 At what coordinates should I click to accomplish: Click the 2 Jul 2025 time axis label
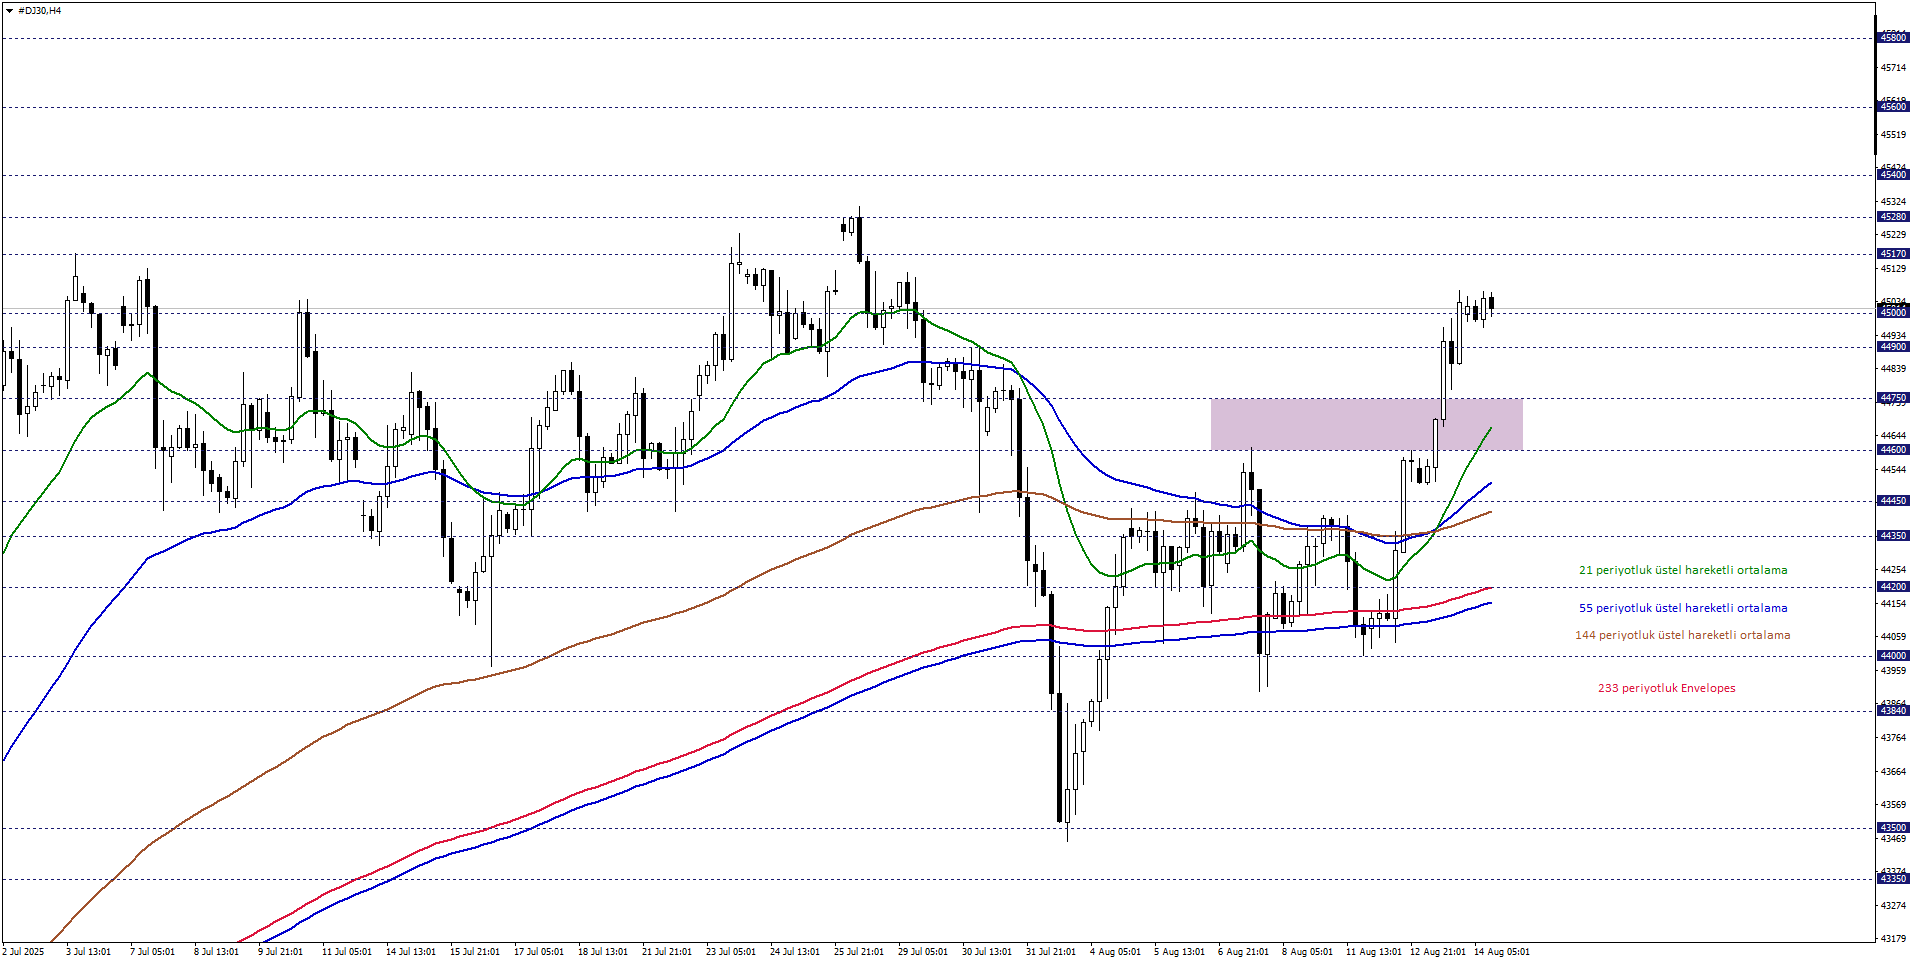coord(23,952)
